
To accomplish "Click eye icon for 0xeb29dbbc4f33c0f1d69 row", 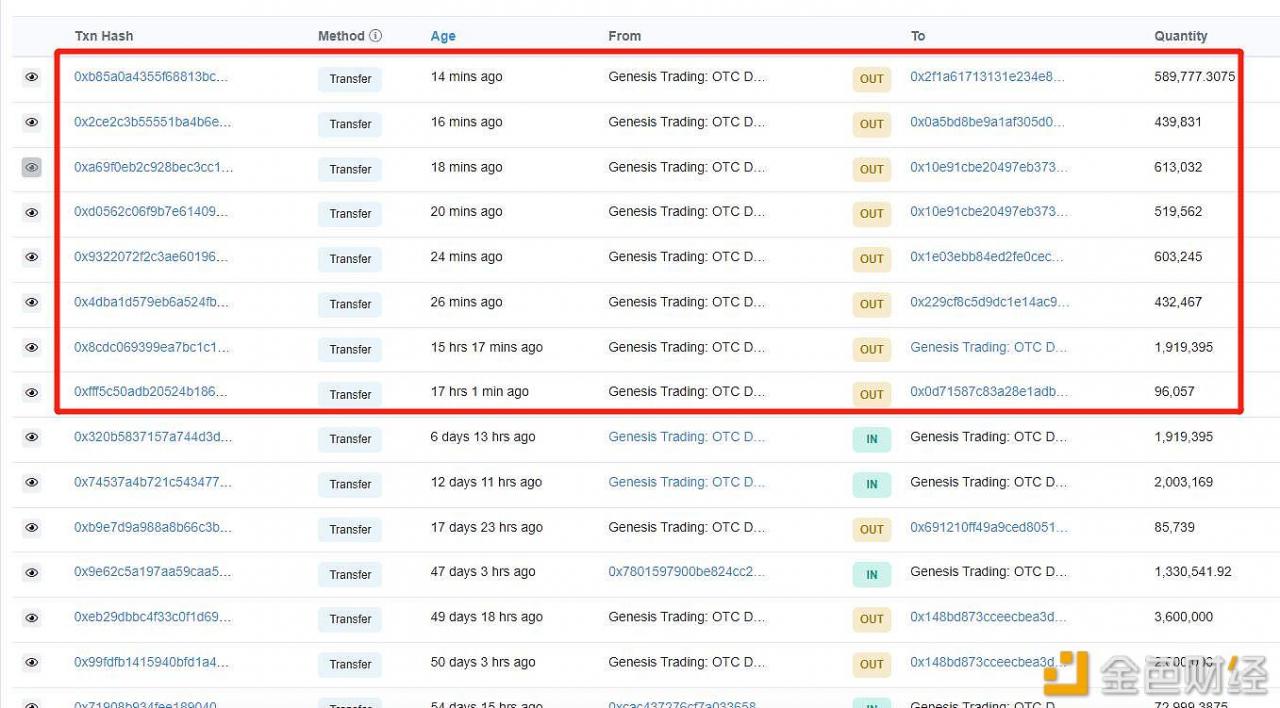I will pos(32,618).
